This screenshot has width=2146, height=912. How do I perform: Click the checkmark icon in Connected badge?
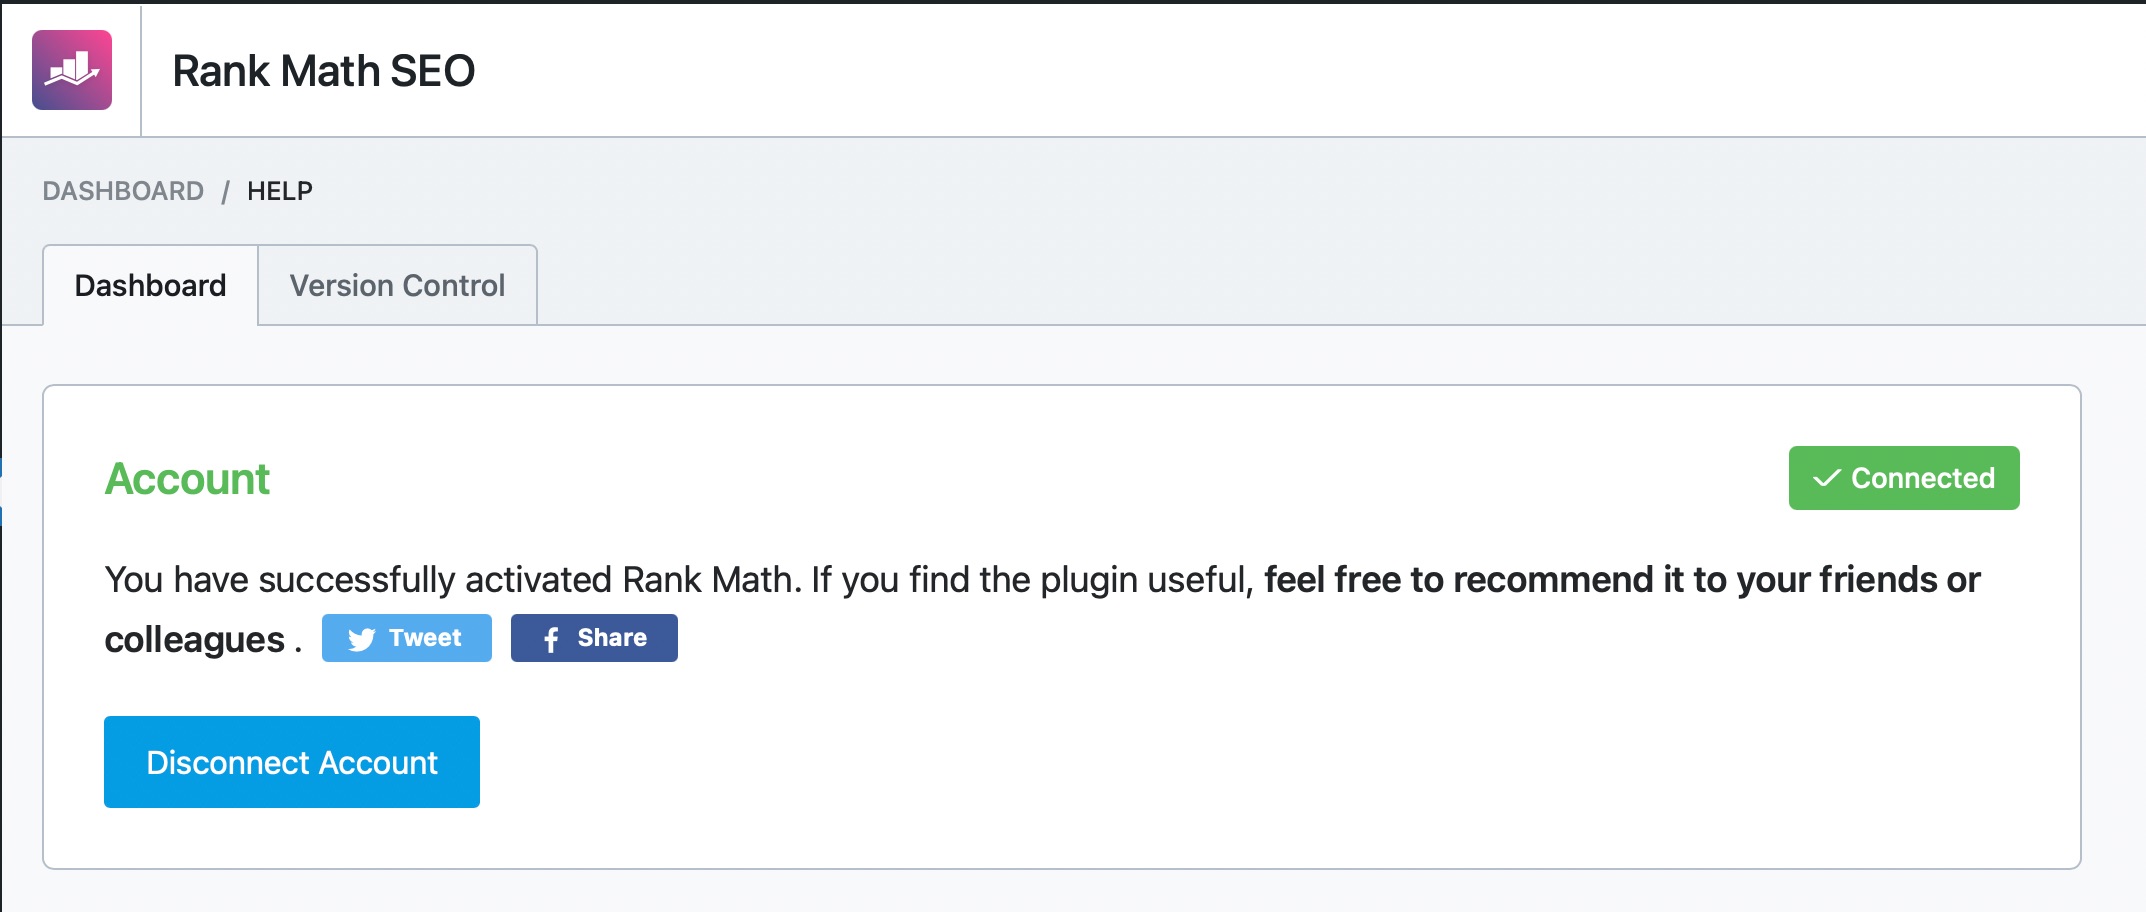coord(1826,478)
